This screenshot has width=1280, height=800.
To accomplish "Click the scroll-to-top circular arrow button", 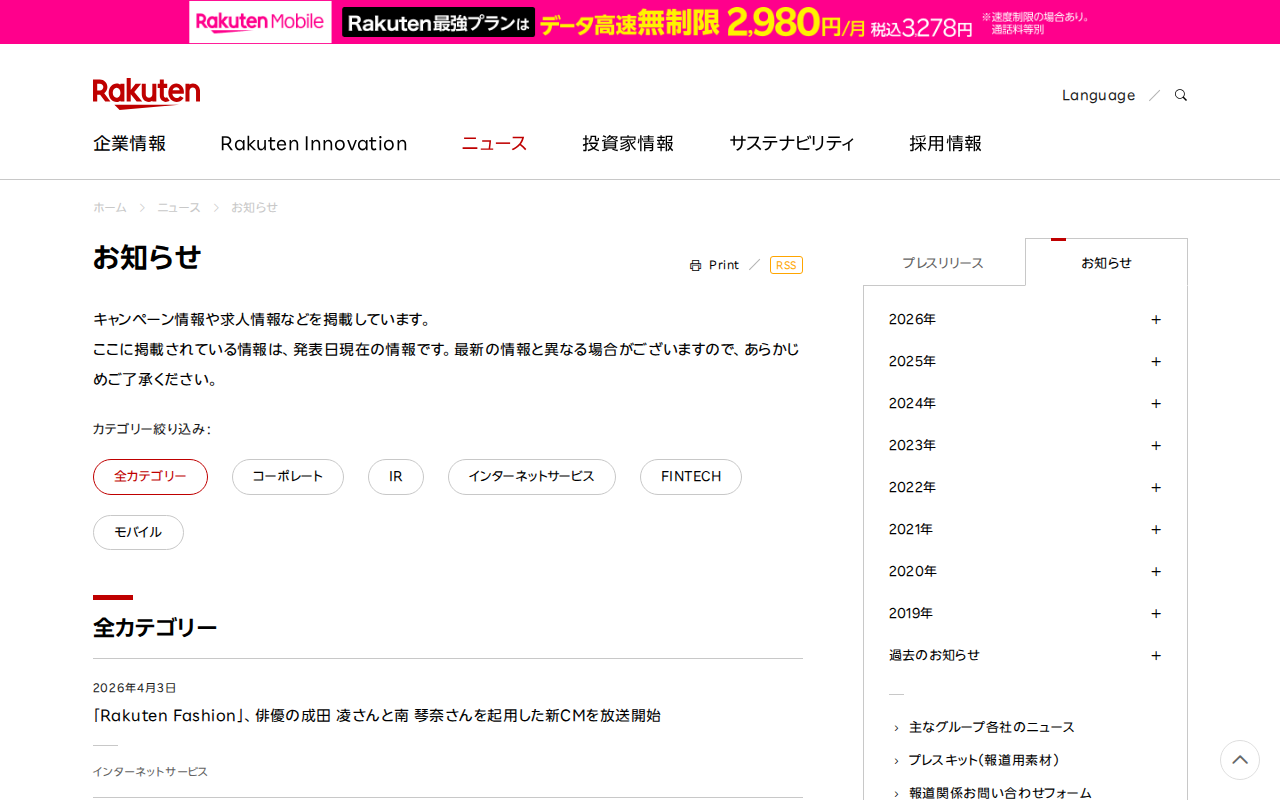I will (1239, 760).
